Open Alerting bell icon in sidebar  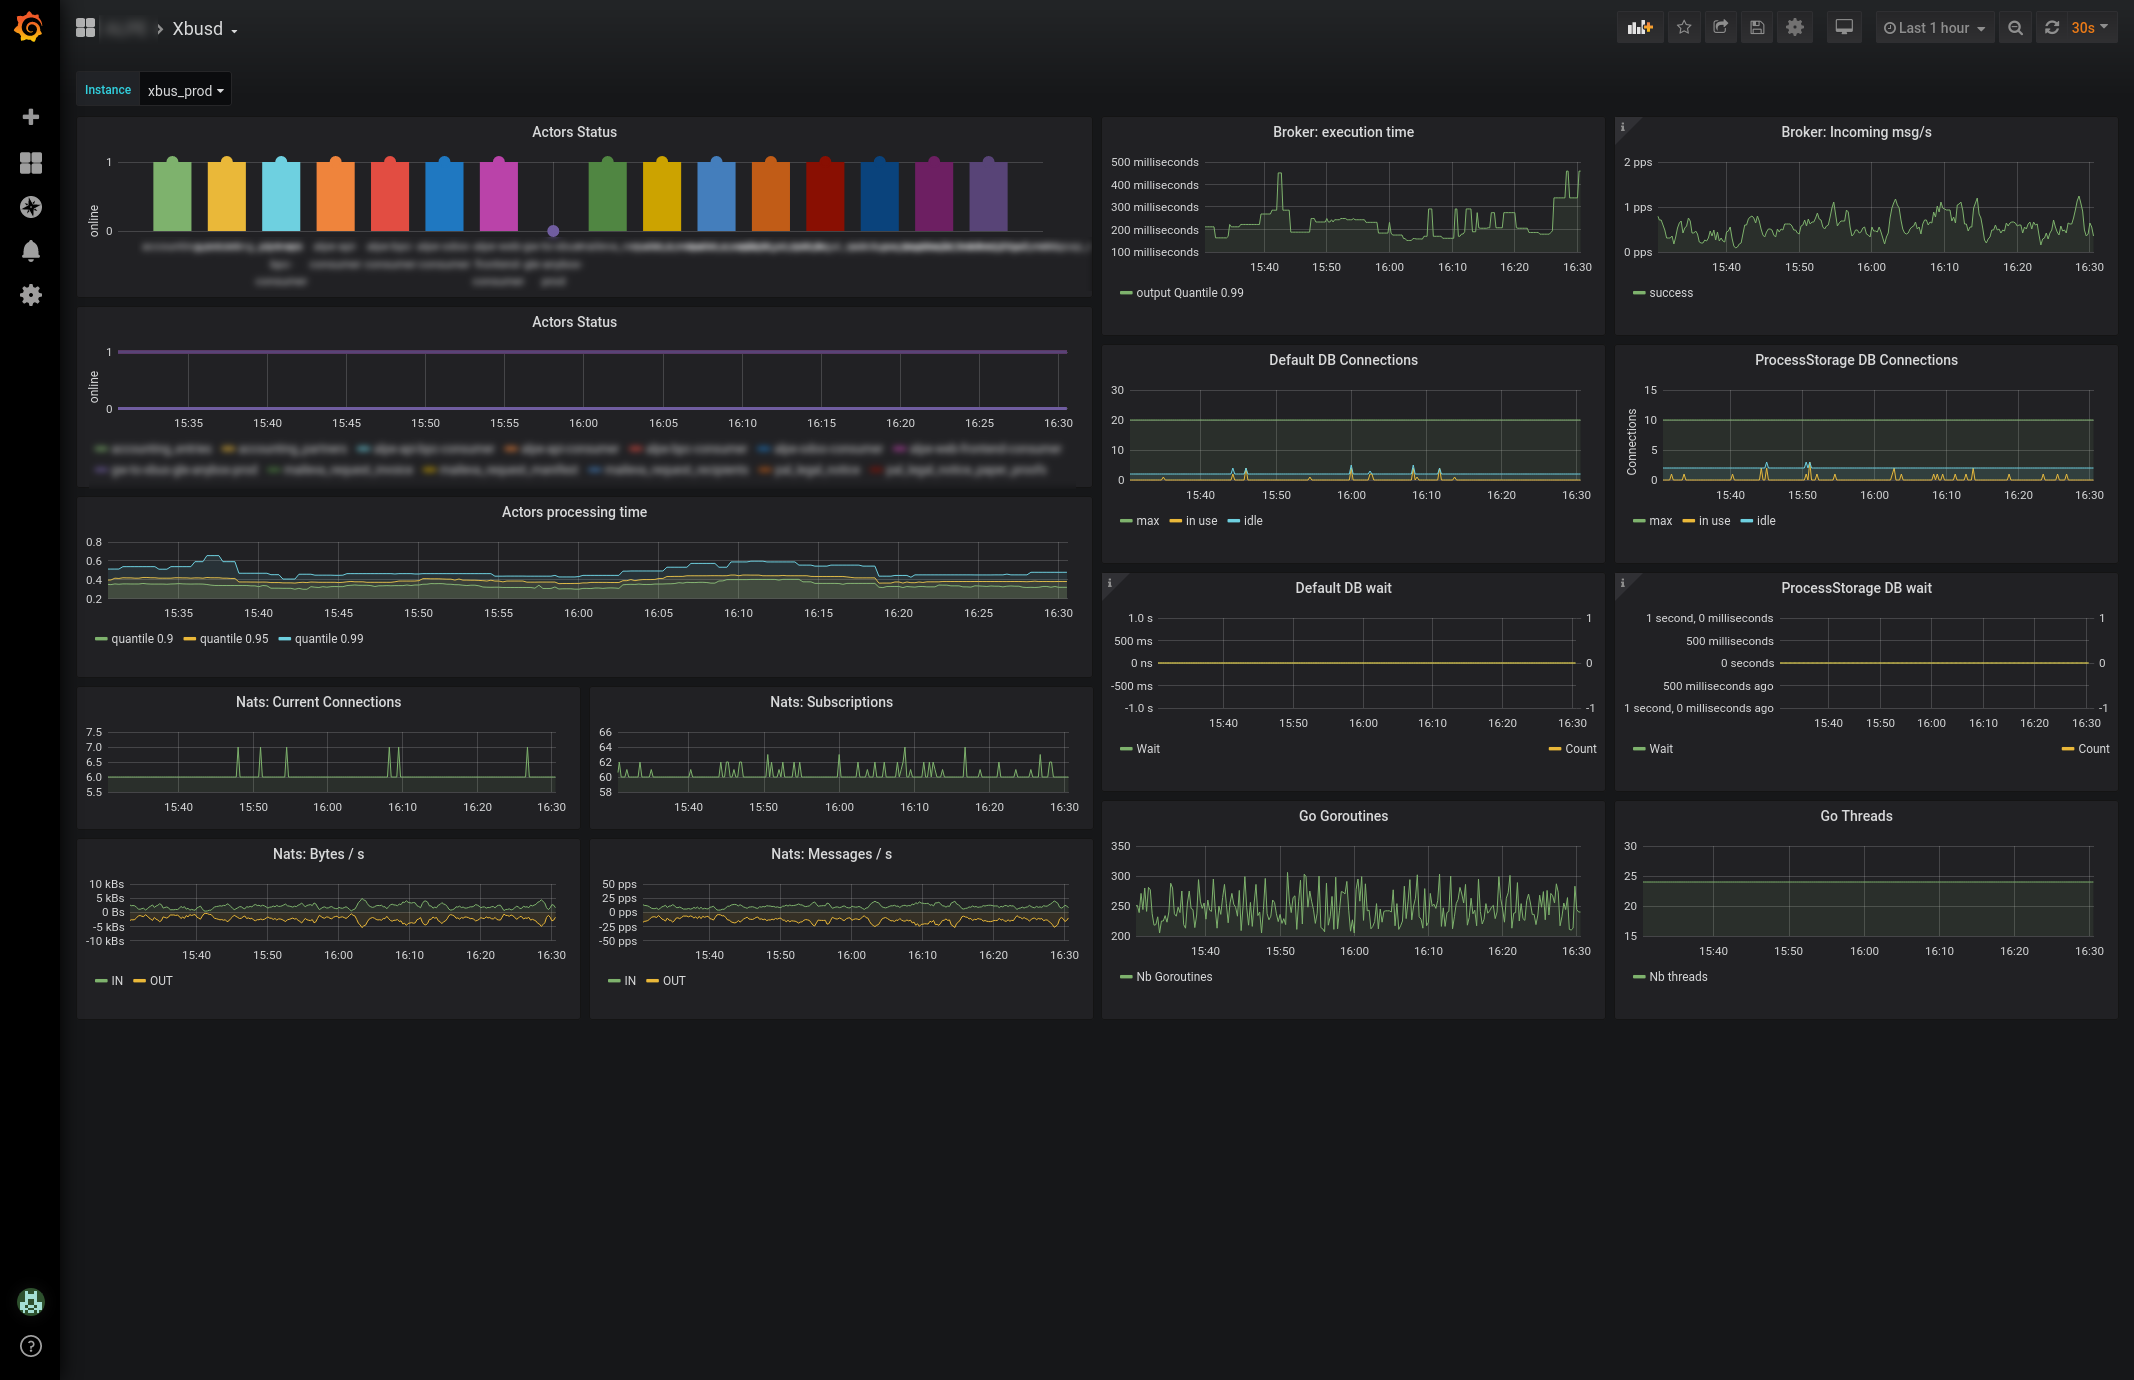[x=31, y=251]
